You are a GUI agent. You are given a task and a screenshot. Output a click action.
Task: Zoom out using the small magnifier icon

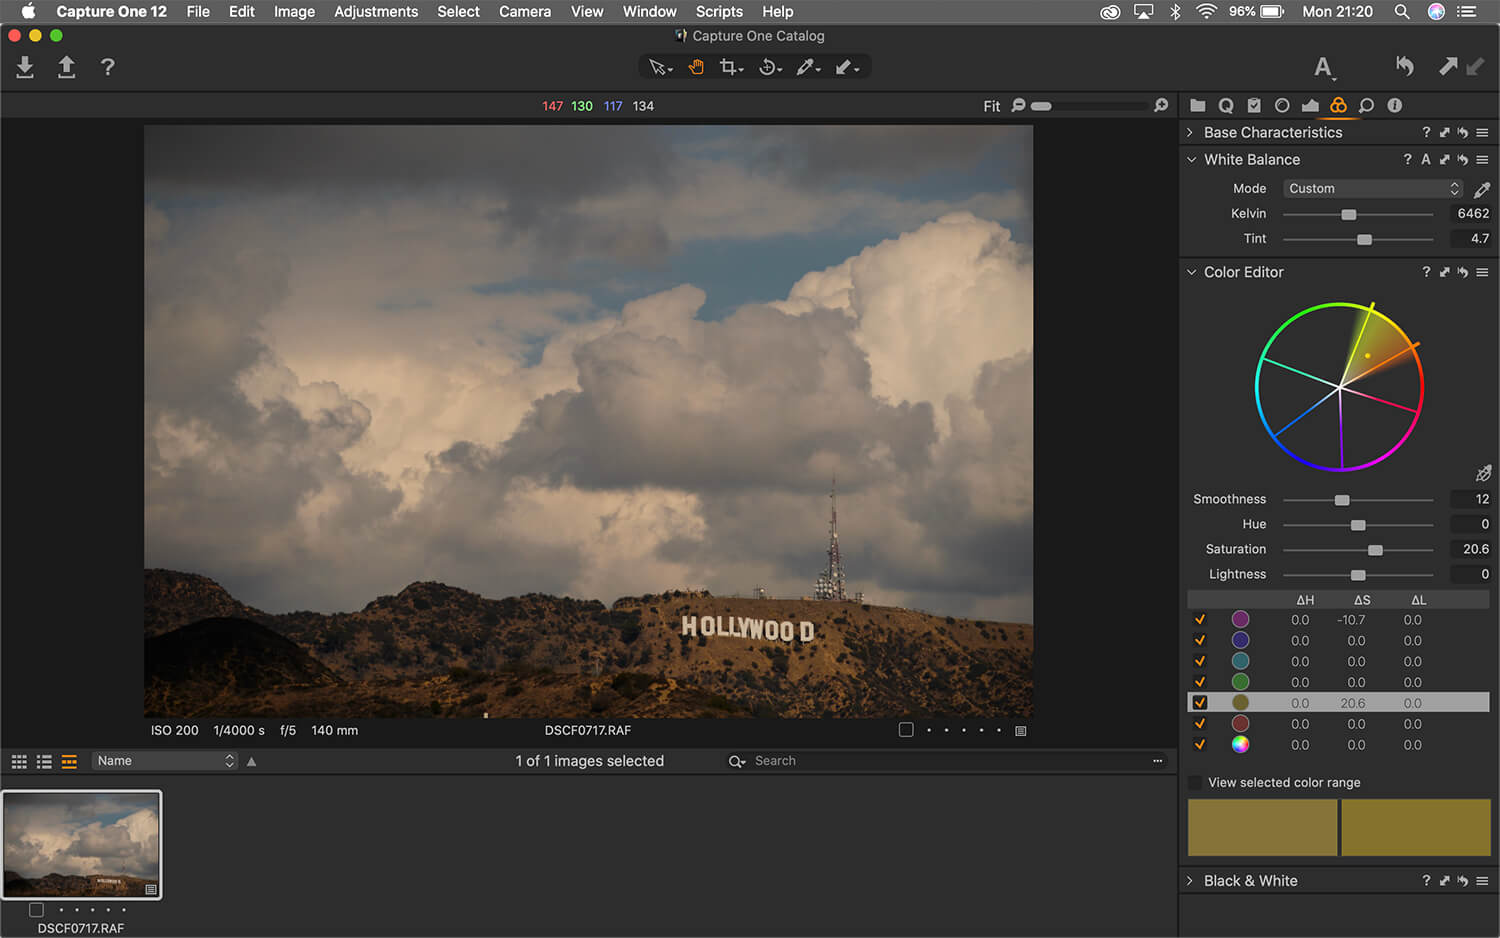point(1018,105)
